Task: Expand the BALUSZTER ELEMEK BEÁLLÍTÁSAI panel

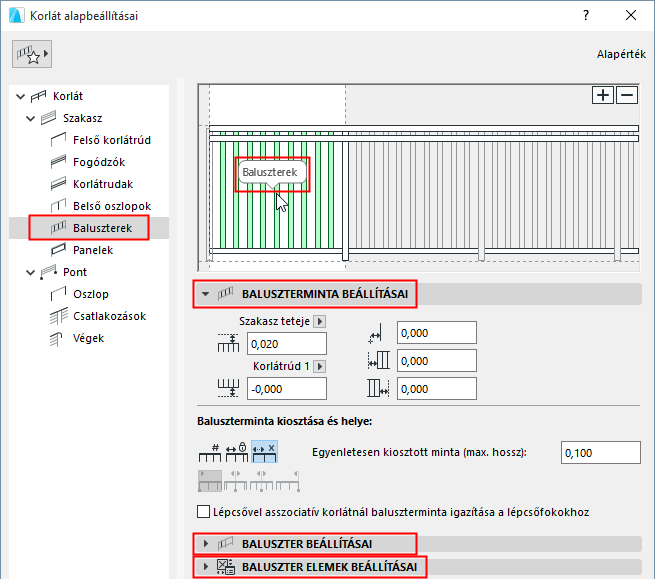Action: tap(205, 567)
